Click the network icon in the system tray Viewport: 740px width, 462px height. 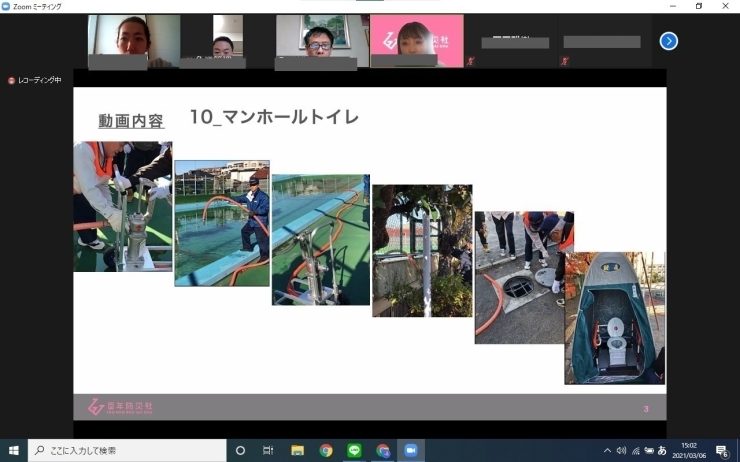click(635, 451)
